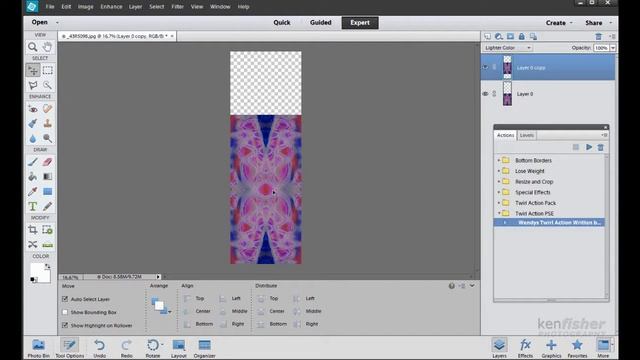Select the Smart Brush tool

[33, 123]
